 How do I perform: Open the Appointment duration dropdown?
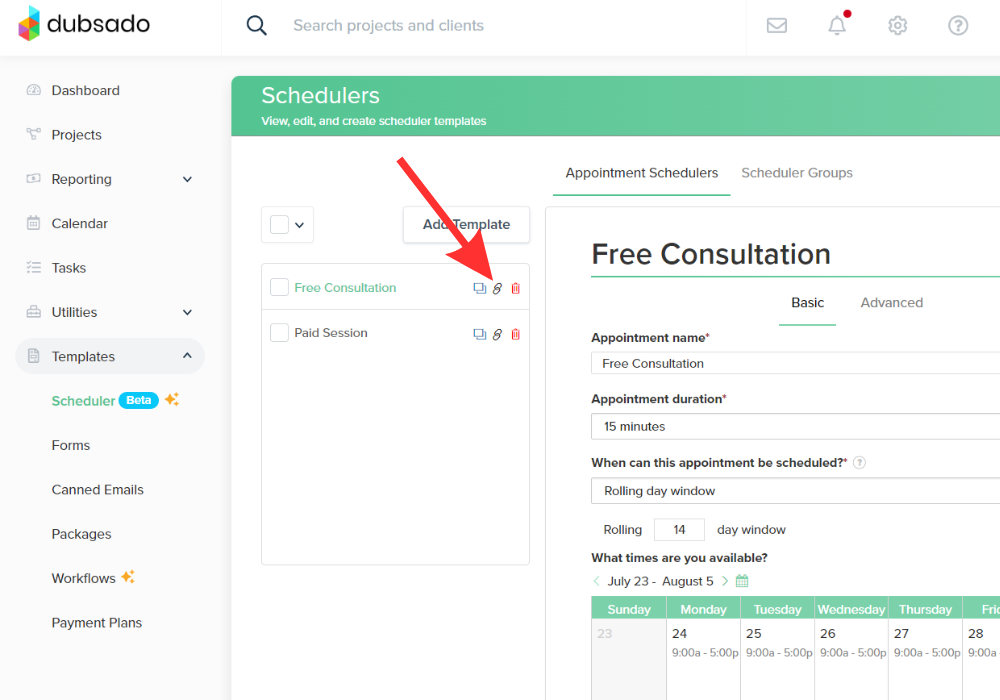tap(795, 427)
